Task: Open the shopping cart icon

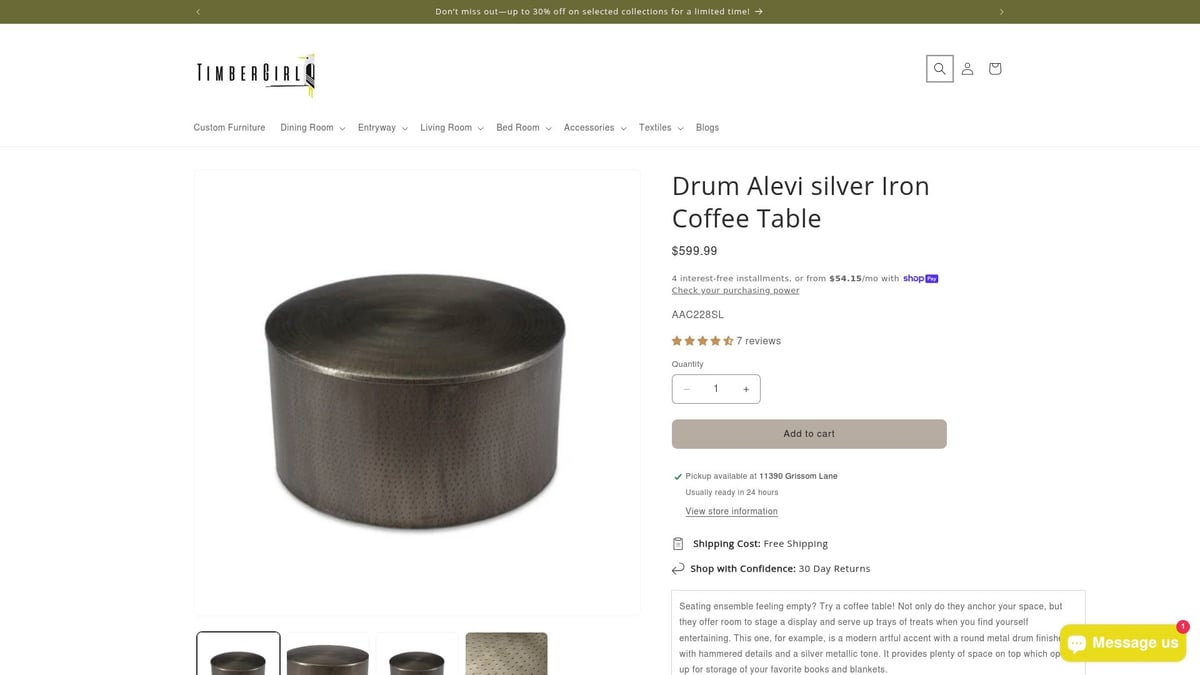Action: coord(994,69)
